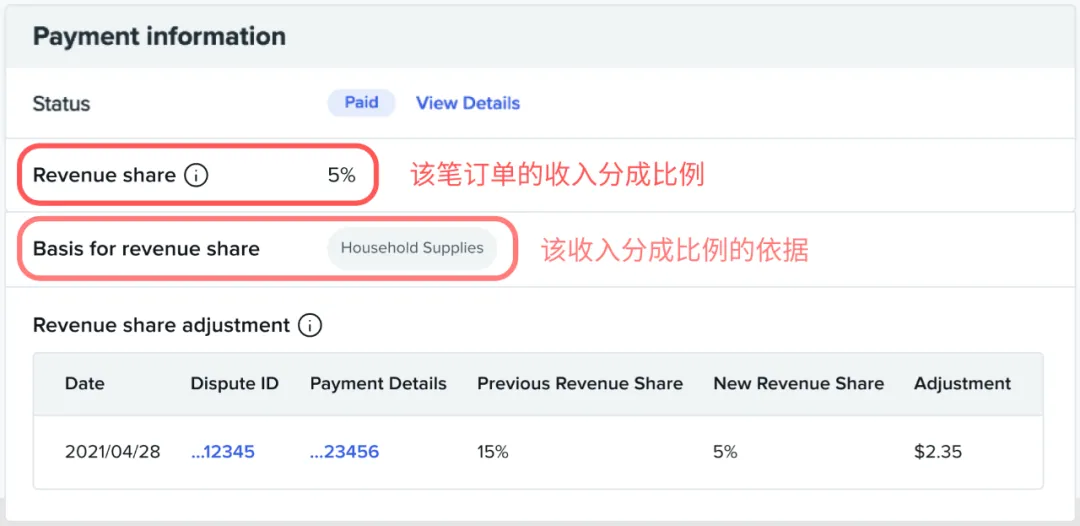Click the Revenue share adjustment label
This screenshot has width=1080, height=526.
pyautogui.click(x=161, y=325)
